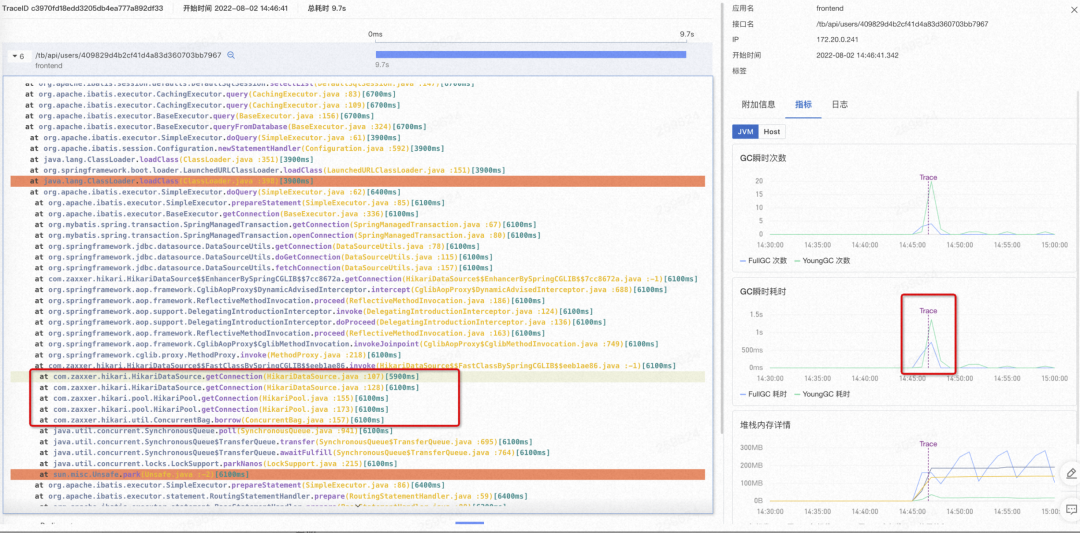Click the IP value 172.20.0.241
Screen dimensions: 1080x533
click(x=838, y=39)
